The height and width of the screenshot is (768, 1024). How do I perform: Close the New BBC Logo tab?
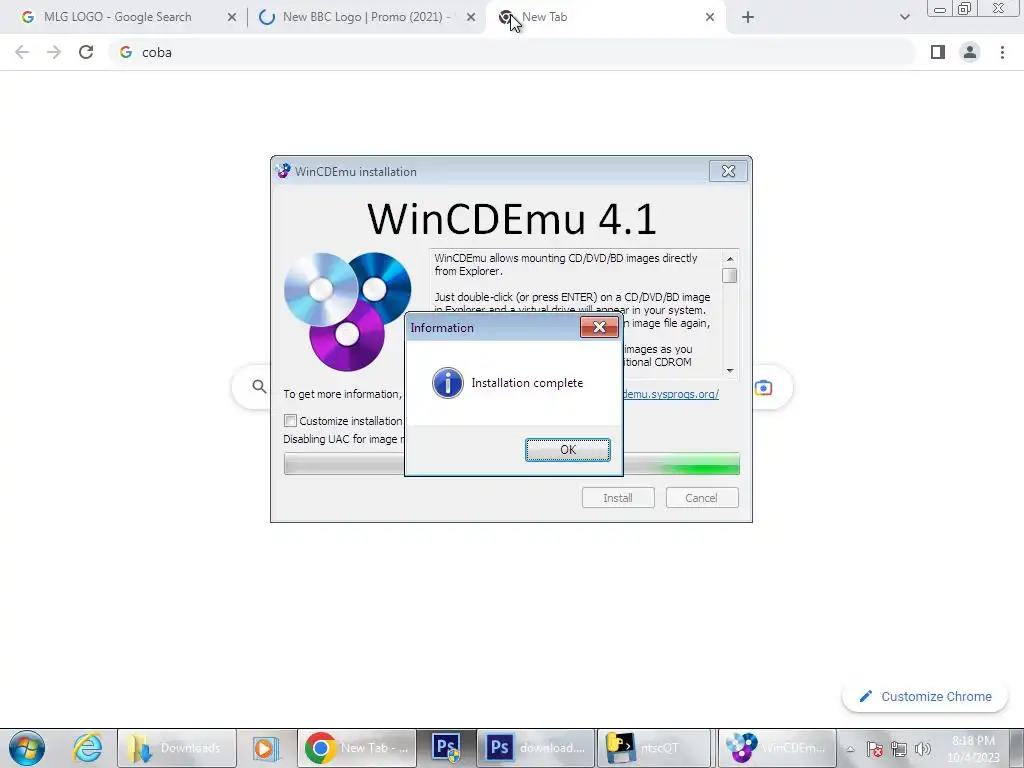pos(471,17)
